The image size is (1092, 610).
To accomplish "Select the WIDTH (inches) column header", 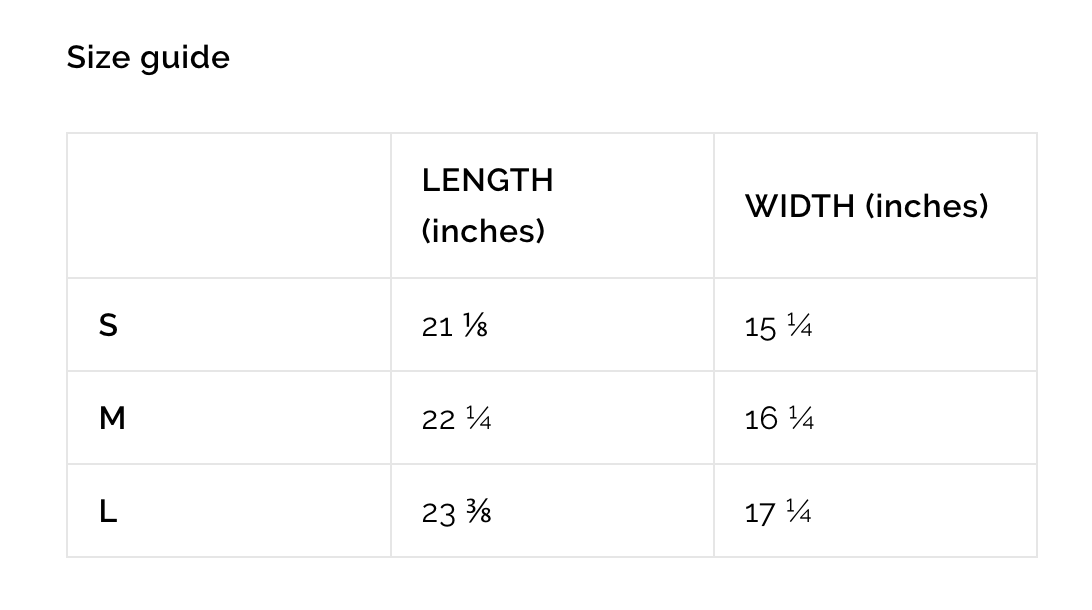I will pyautogui.click(x=866, y=206).
